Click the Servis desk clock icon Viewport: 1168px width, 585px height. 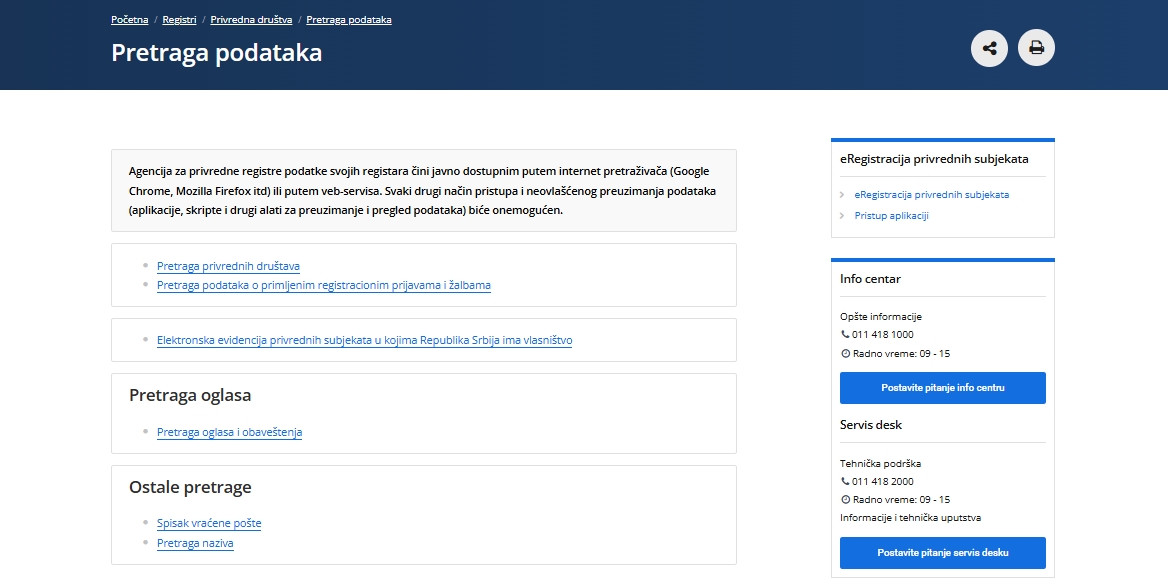point(845,500)
